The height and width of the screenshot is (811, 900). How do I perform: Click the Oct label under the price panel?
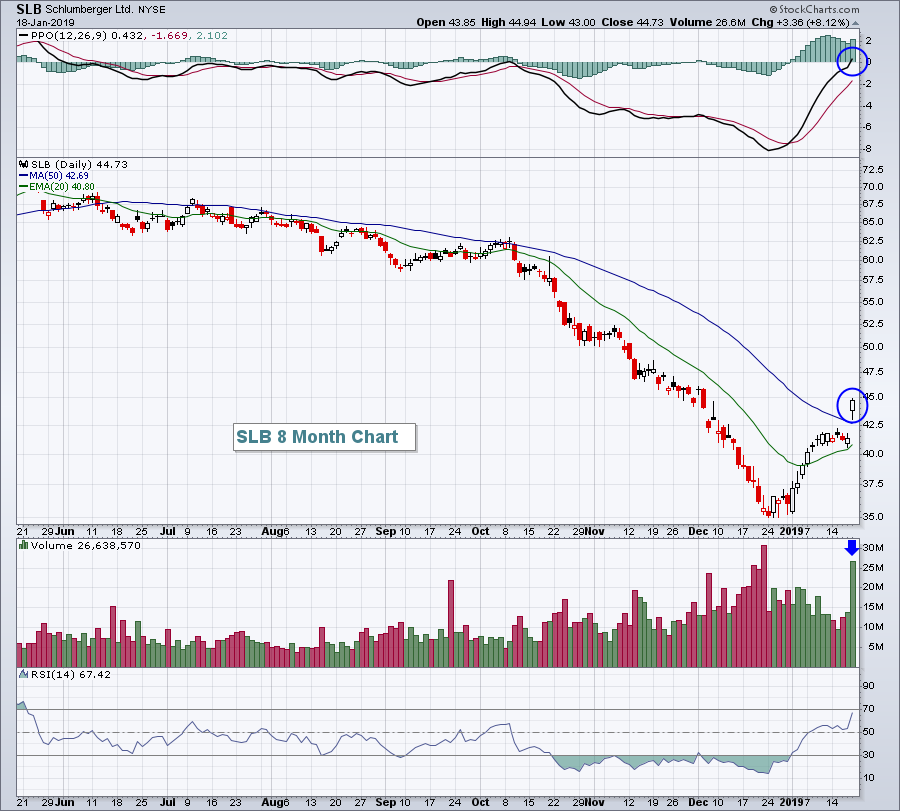pyautogui.click(x=480, y=531)
